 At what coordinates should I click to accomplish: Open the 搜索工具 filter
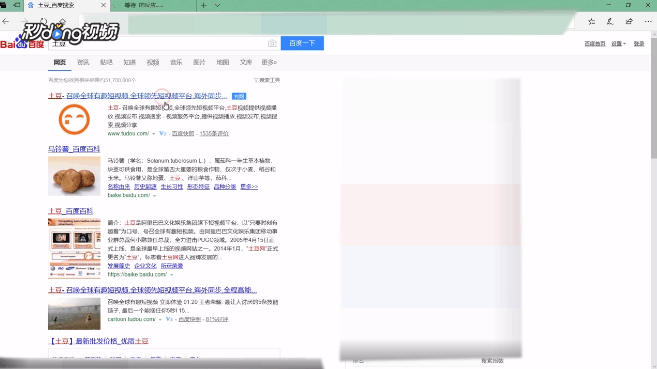point(267,80)
